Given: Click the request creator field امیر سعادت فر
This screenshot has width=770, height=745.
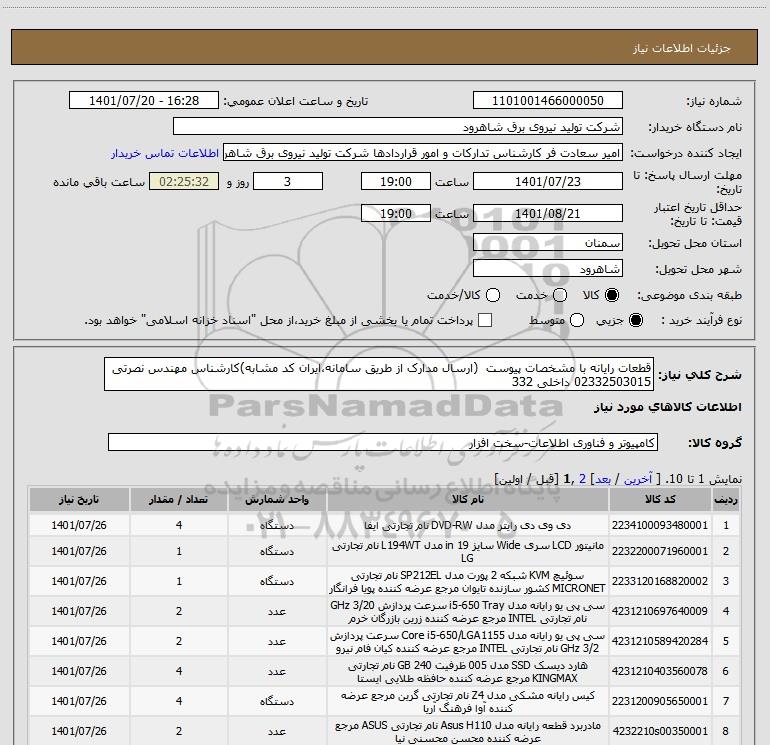Looking at the screenshot, I should pyautogui.click(x=423, y=153).
